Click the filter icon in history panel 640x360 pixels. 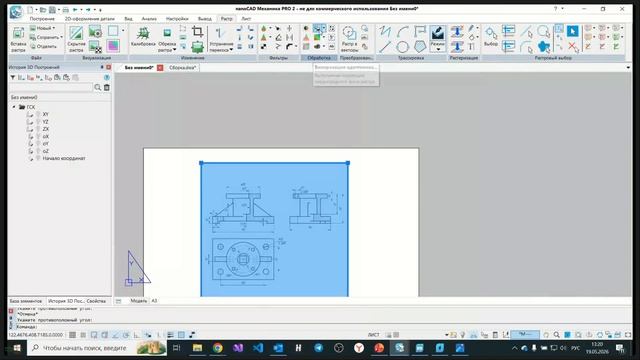pyautogui.click(x=13, y=77)
